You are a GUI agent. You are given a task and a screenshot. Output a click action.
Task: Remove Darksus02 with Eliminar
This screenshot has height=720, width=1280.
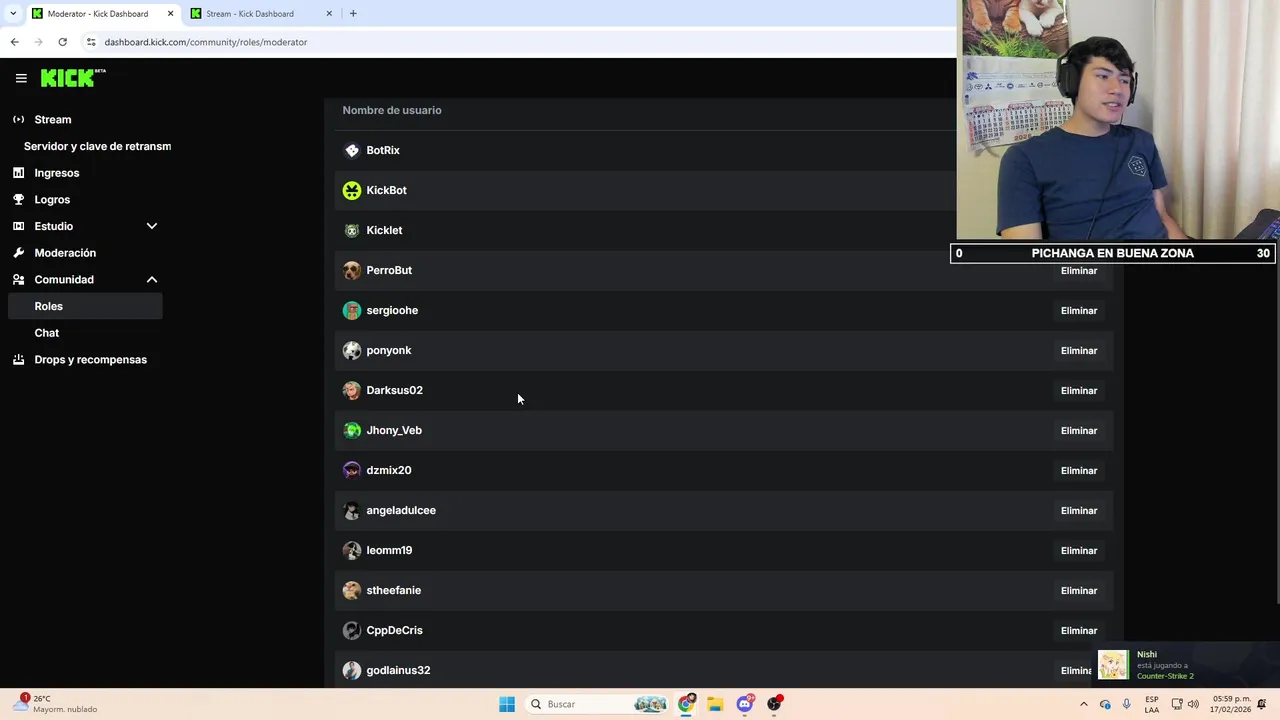1079,391
